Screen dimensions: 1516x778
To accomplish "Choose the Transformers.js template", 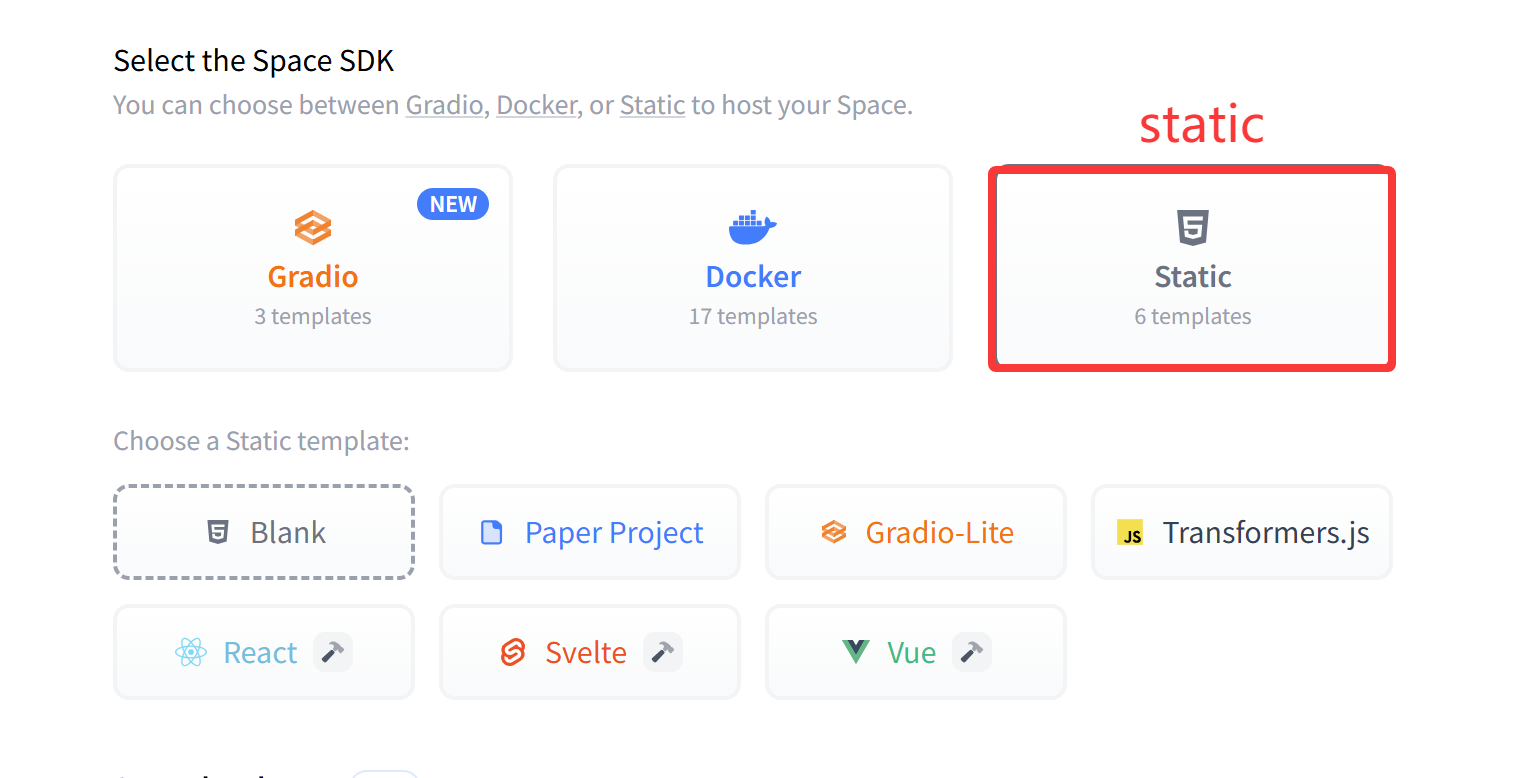I will (1242, 532).
